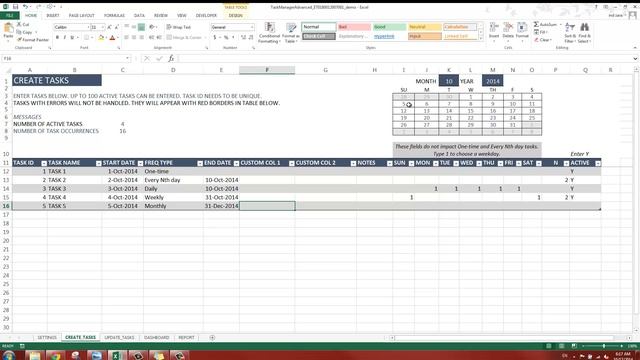Increase font size with the large A
640x360 pixels.
point(109,27)
